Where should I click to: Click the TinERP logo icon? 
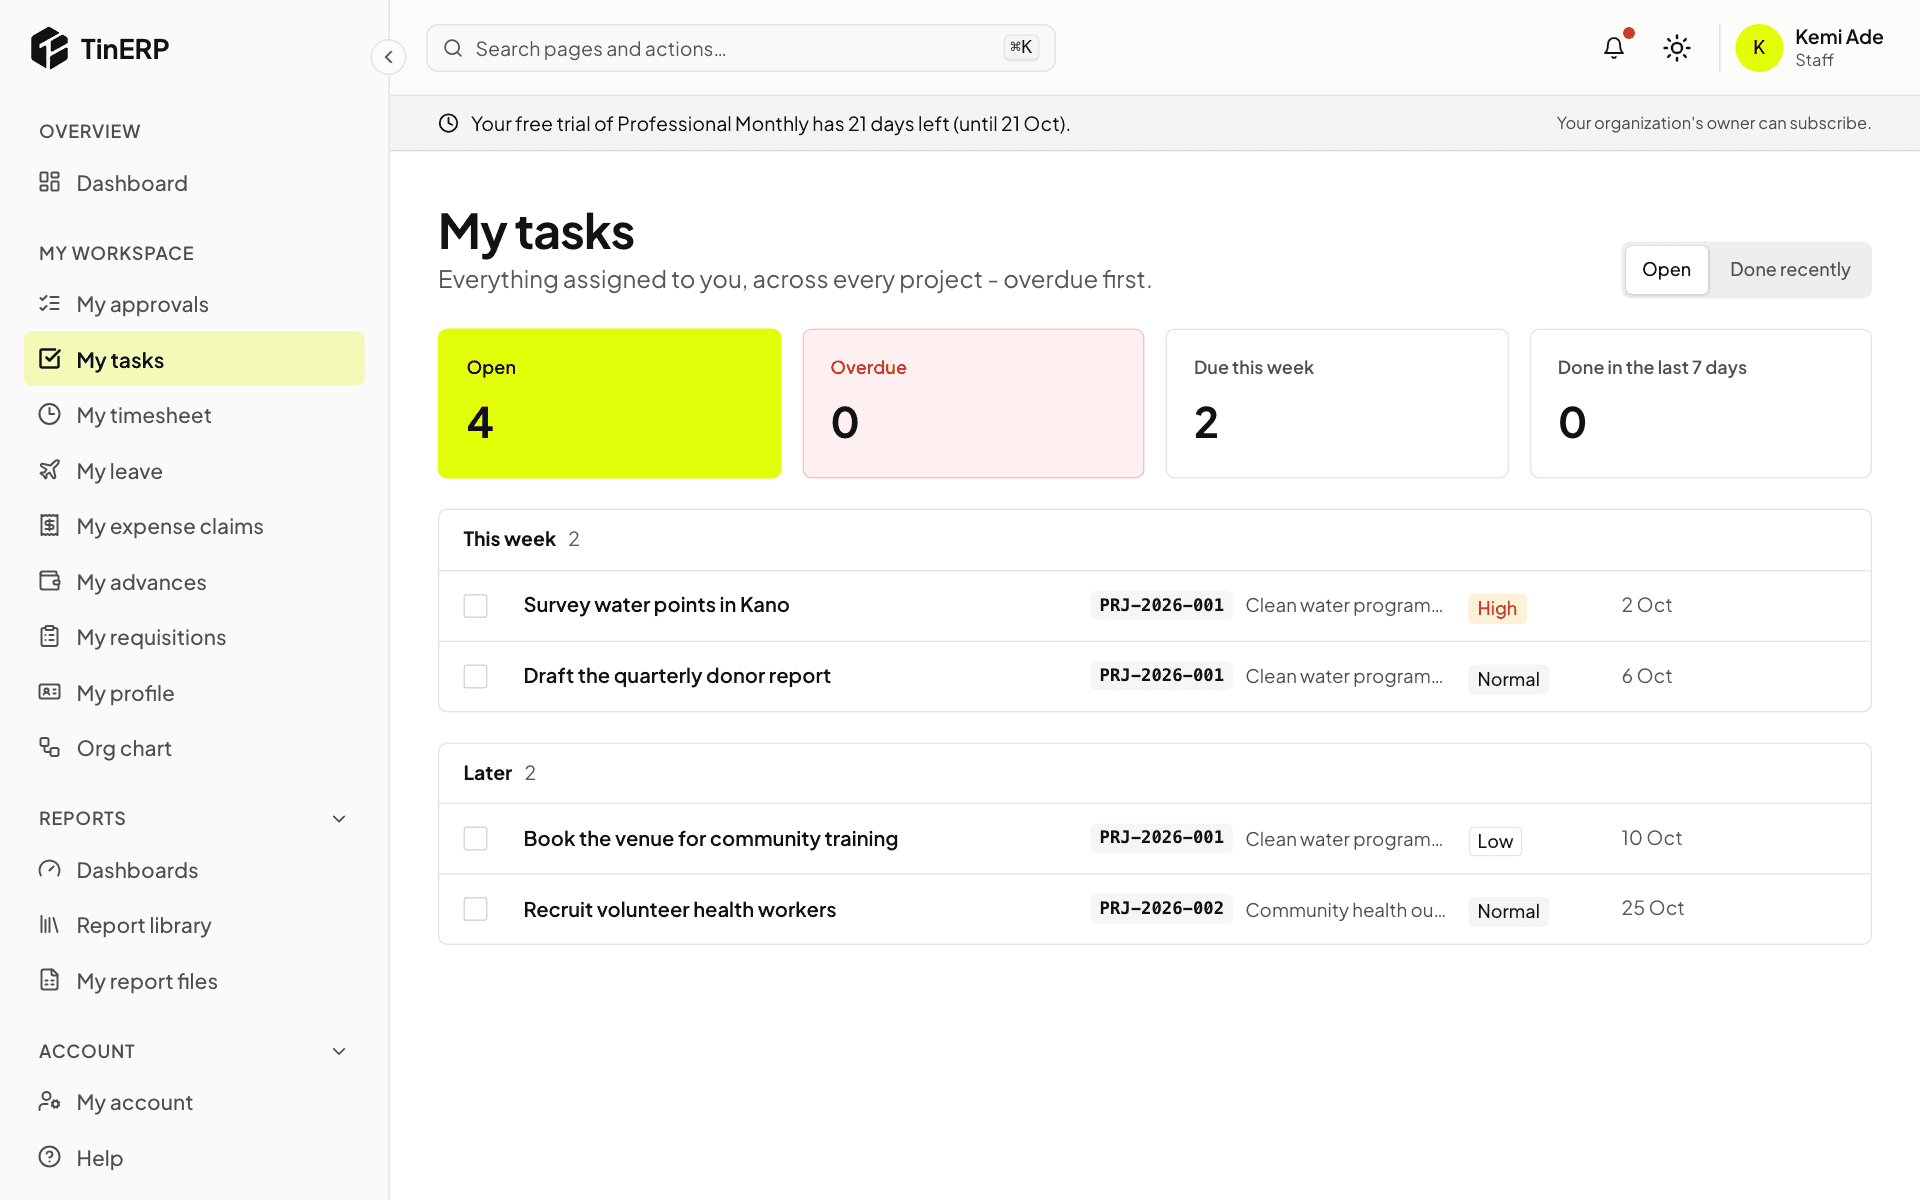49,48
